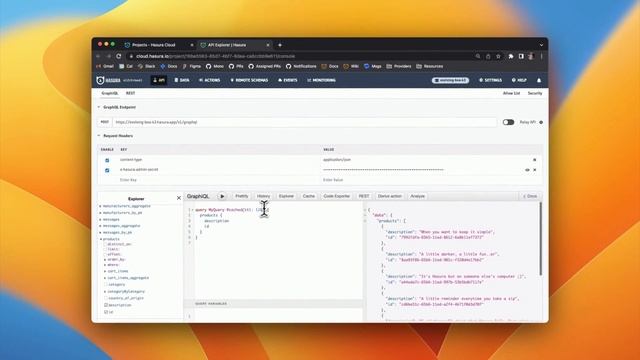Open the EVENTS section in navbar
The image size is (640, 360).
288,80
